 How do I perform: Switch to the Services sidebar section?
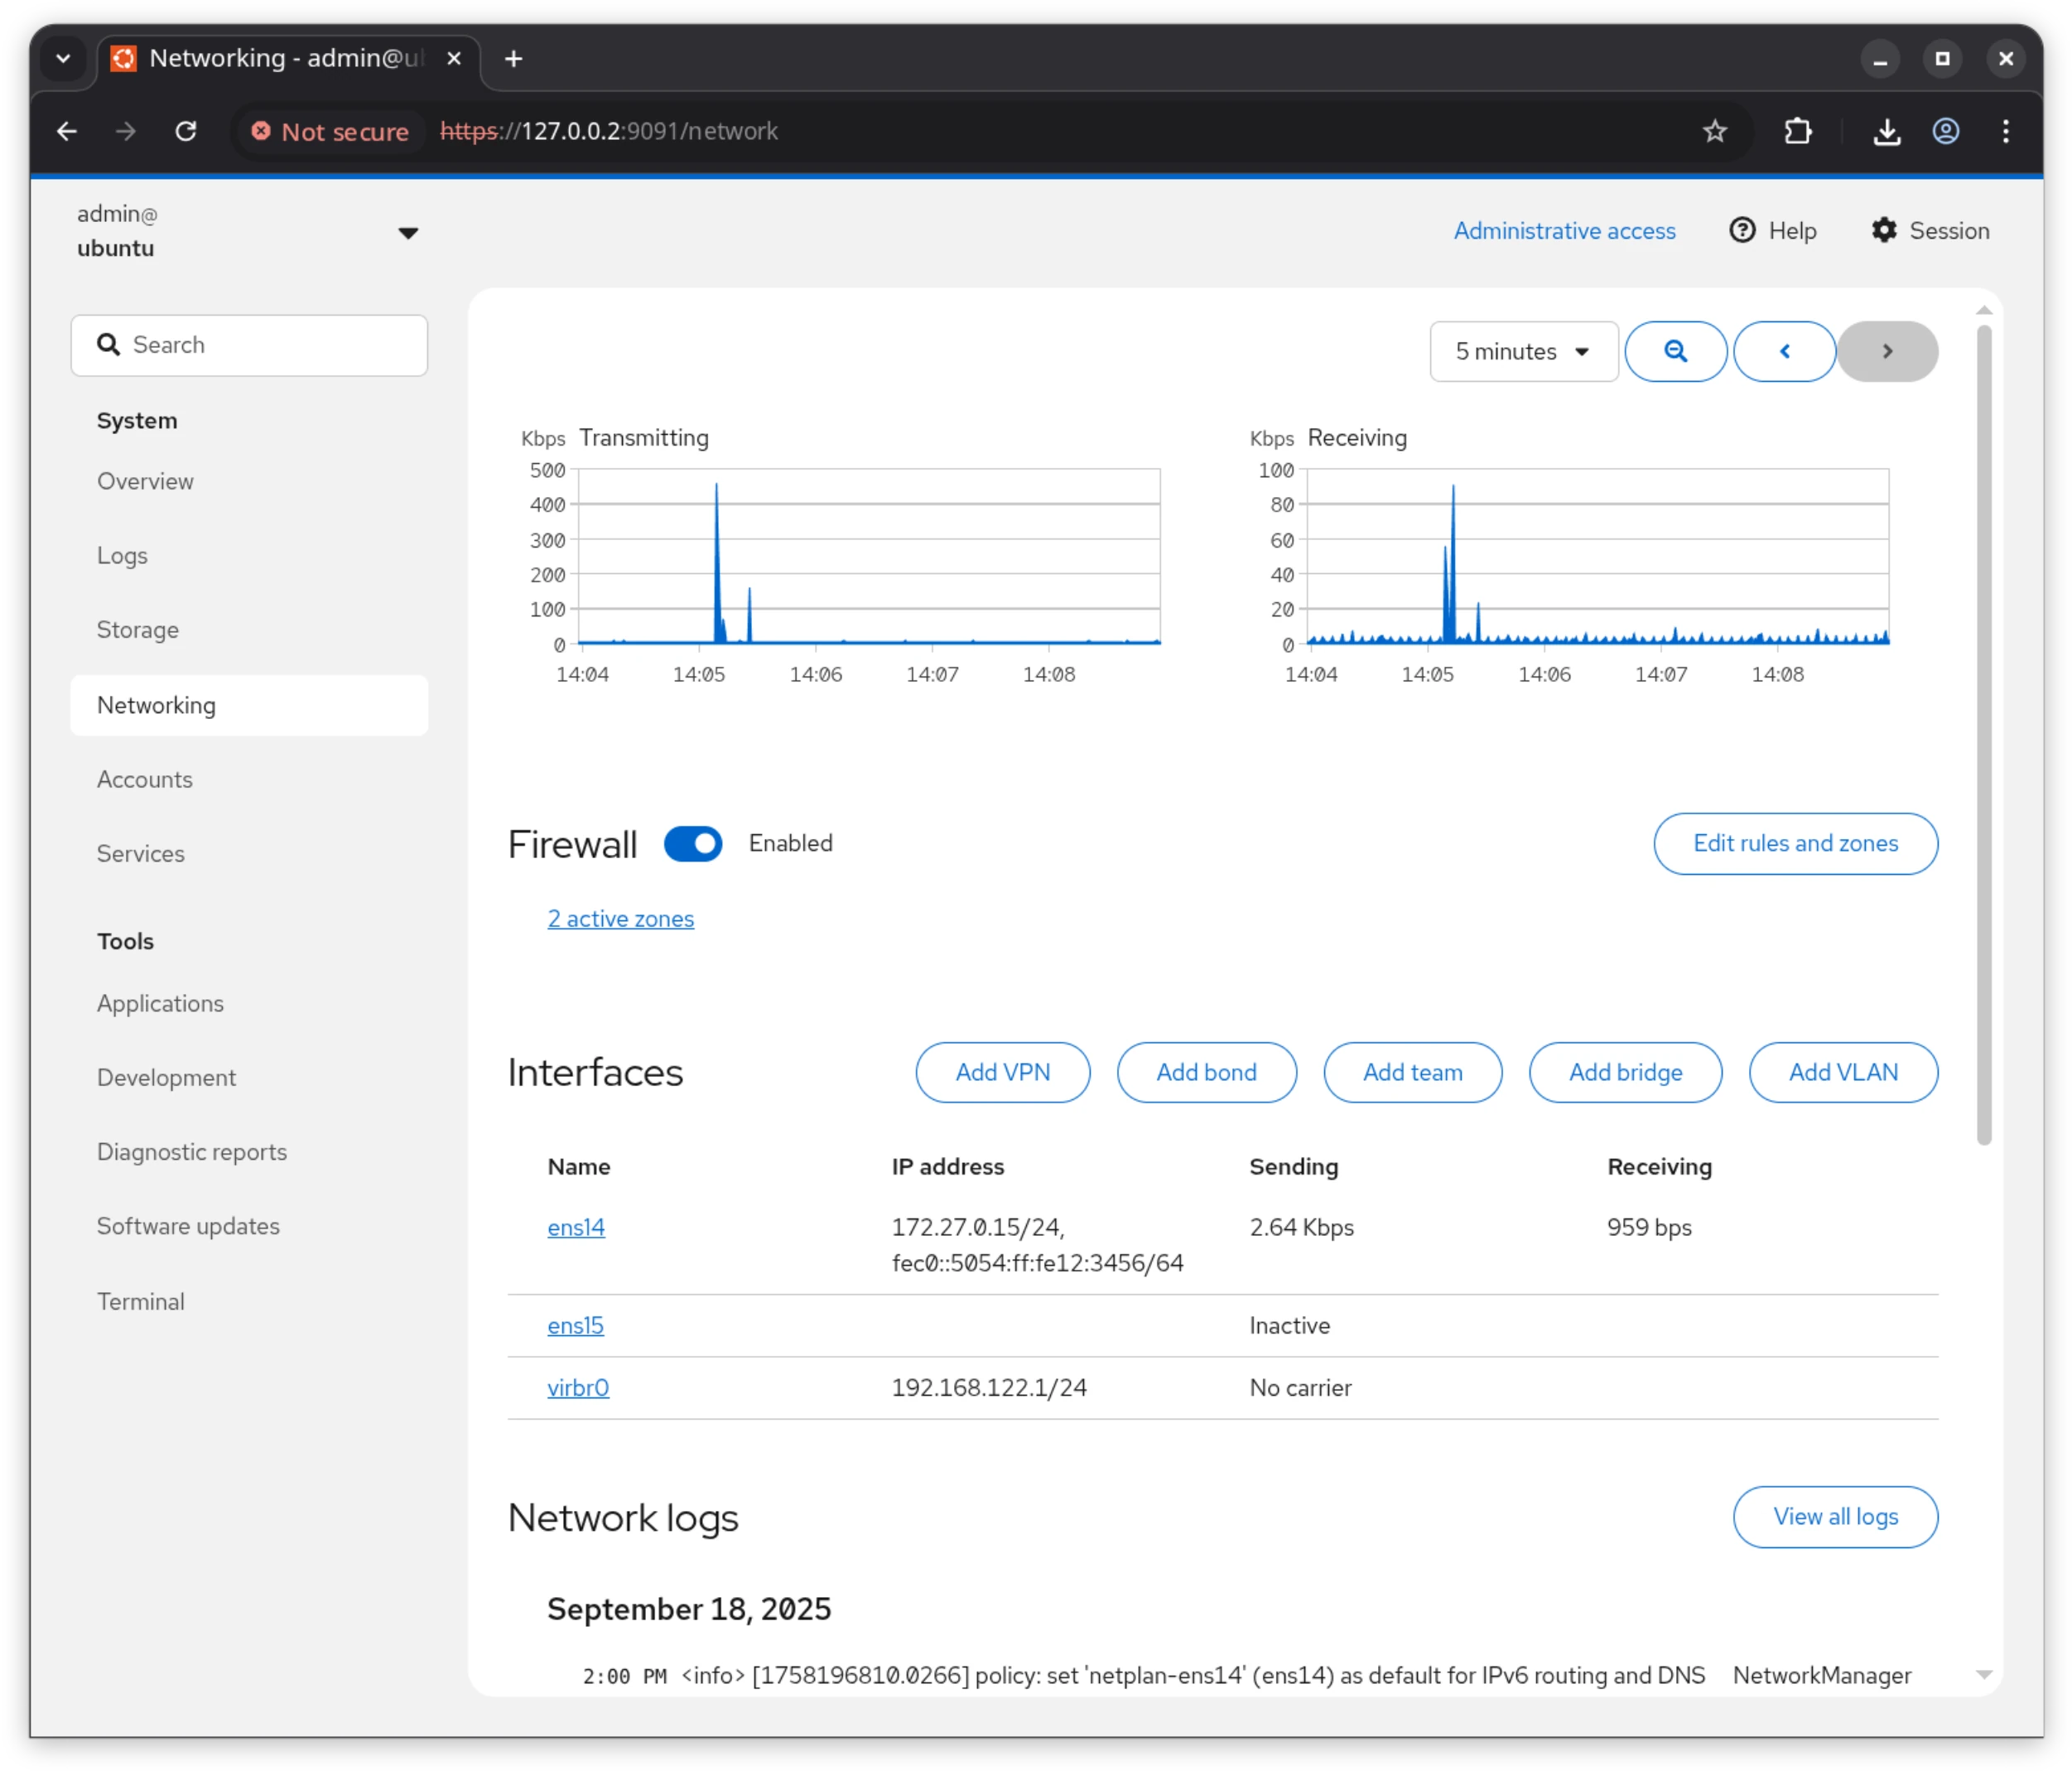[140, 853]
